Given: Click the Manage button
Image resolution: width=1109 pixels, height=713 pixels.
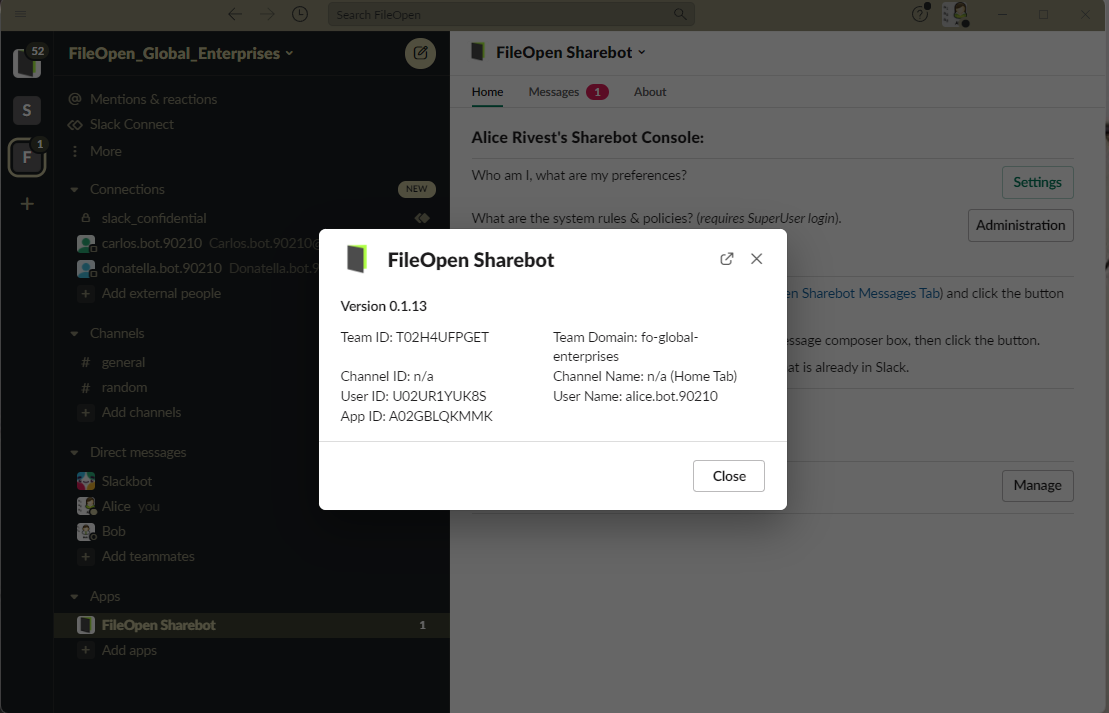Looking at the screenshot, I should (x=1038, y=486).
